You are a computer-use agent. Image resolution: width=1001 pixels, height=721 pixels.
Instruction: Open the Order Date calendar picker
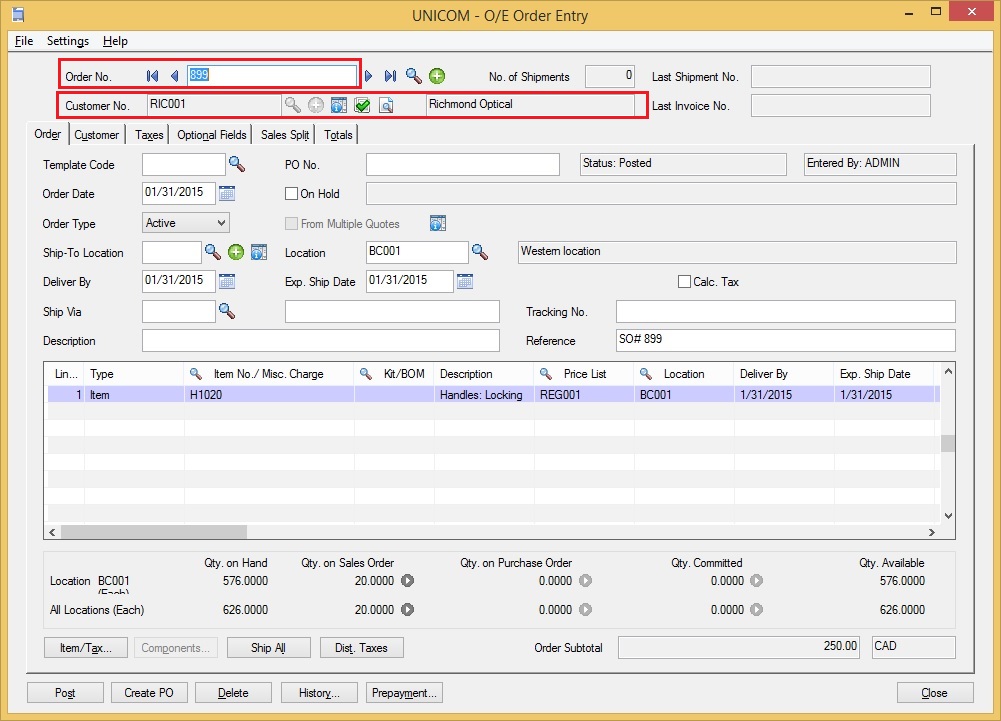(227, 193)
